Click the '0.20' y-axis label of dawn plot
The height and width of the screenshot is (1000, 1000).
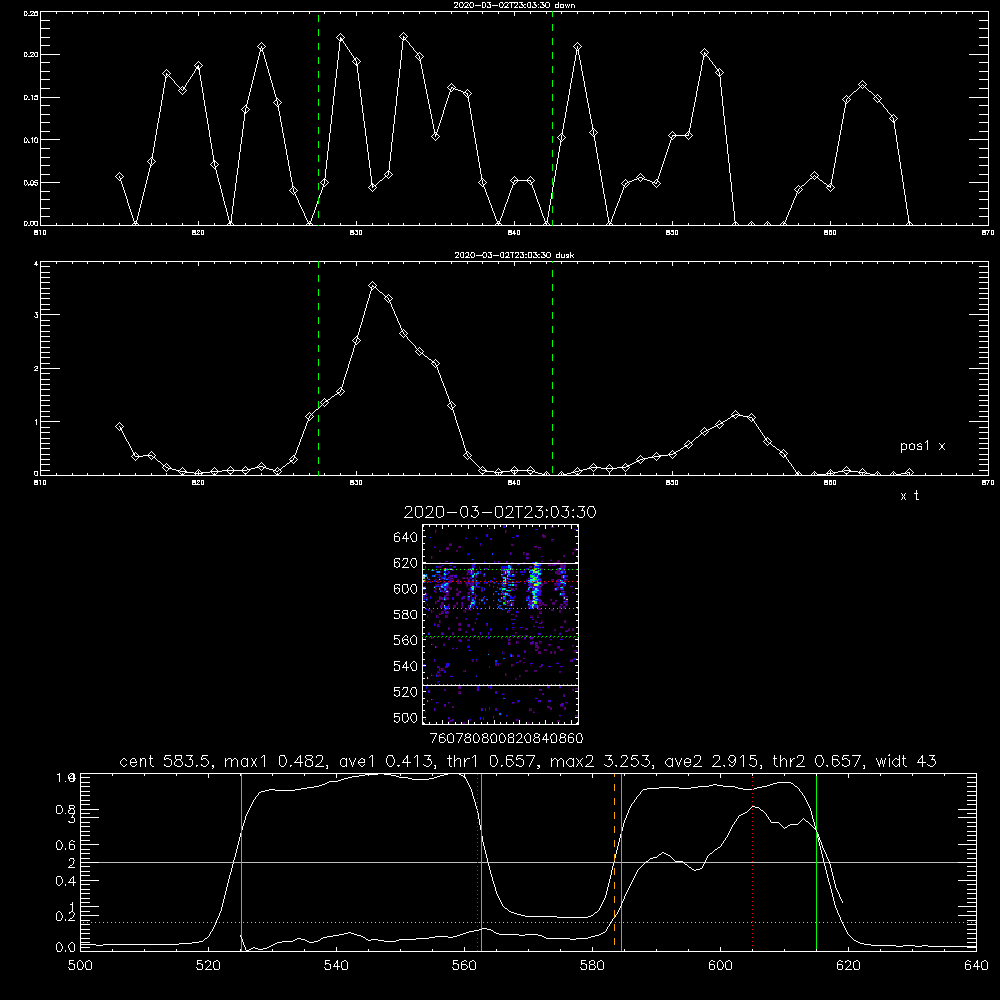click(31, 55)
